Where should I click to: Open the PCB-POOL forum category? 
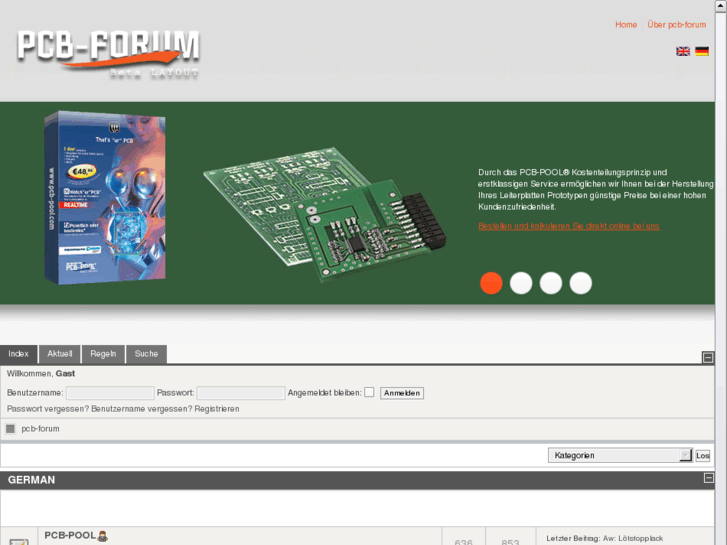pos(70,536)
